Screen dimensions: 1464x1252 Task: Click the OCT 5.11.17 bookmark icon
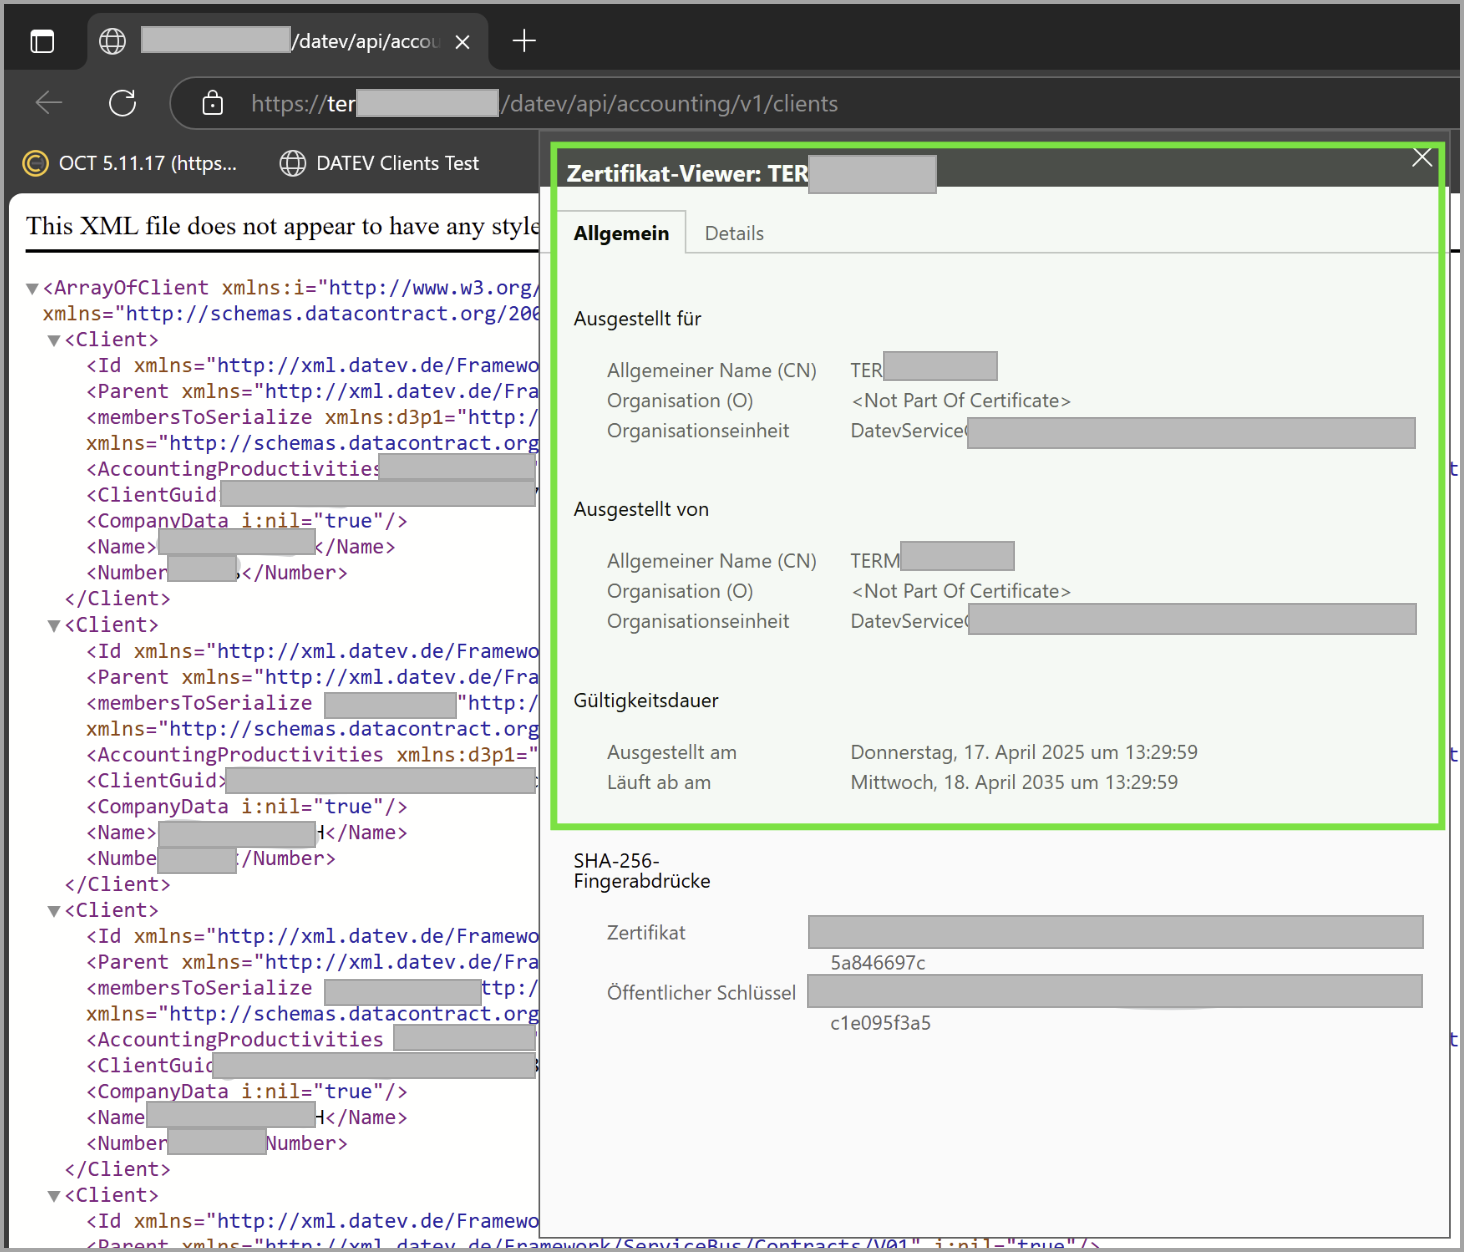[36, 163]
